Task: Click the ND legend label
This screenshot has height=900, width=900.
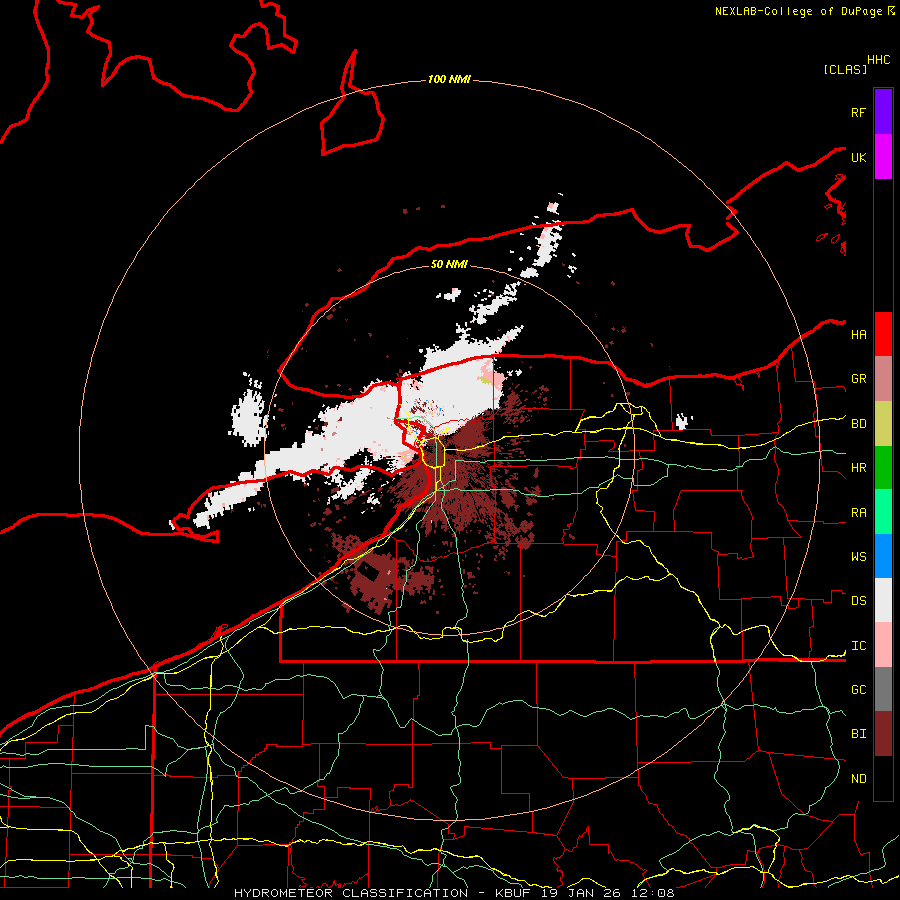Action: [x=858, y=779]
